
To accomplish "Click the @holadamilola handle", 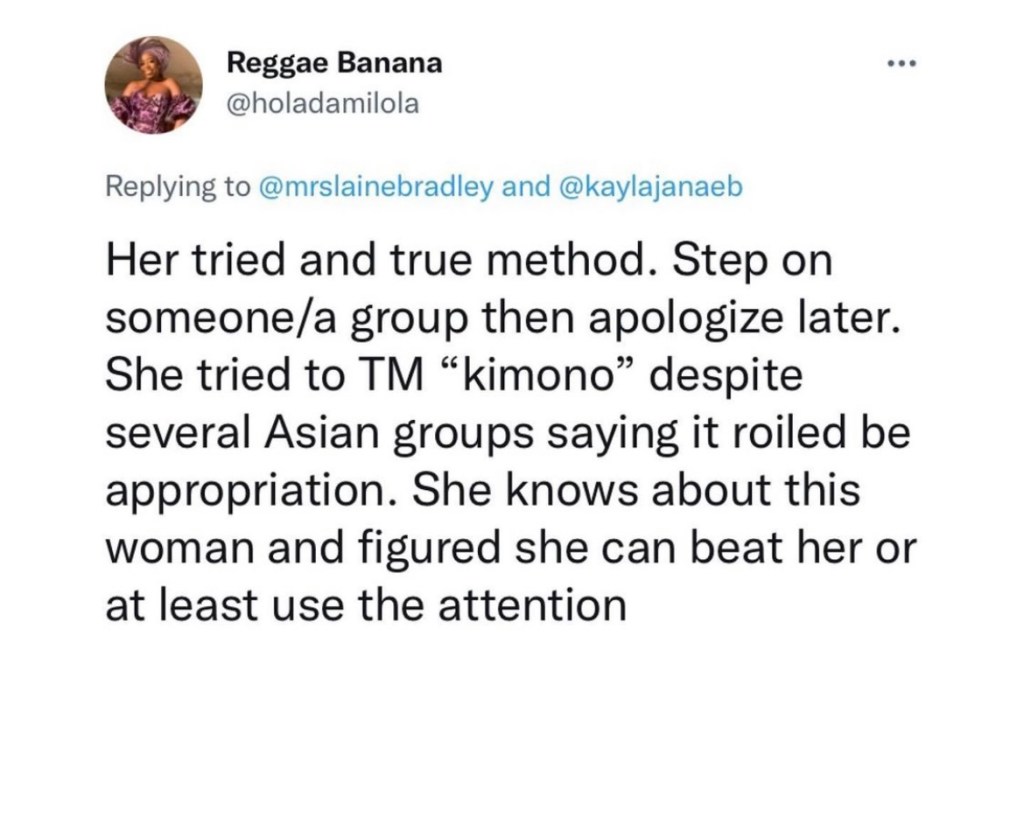I will [324, 104].
